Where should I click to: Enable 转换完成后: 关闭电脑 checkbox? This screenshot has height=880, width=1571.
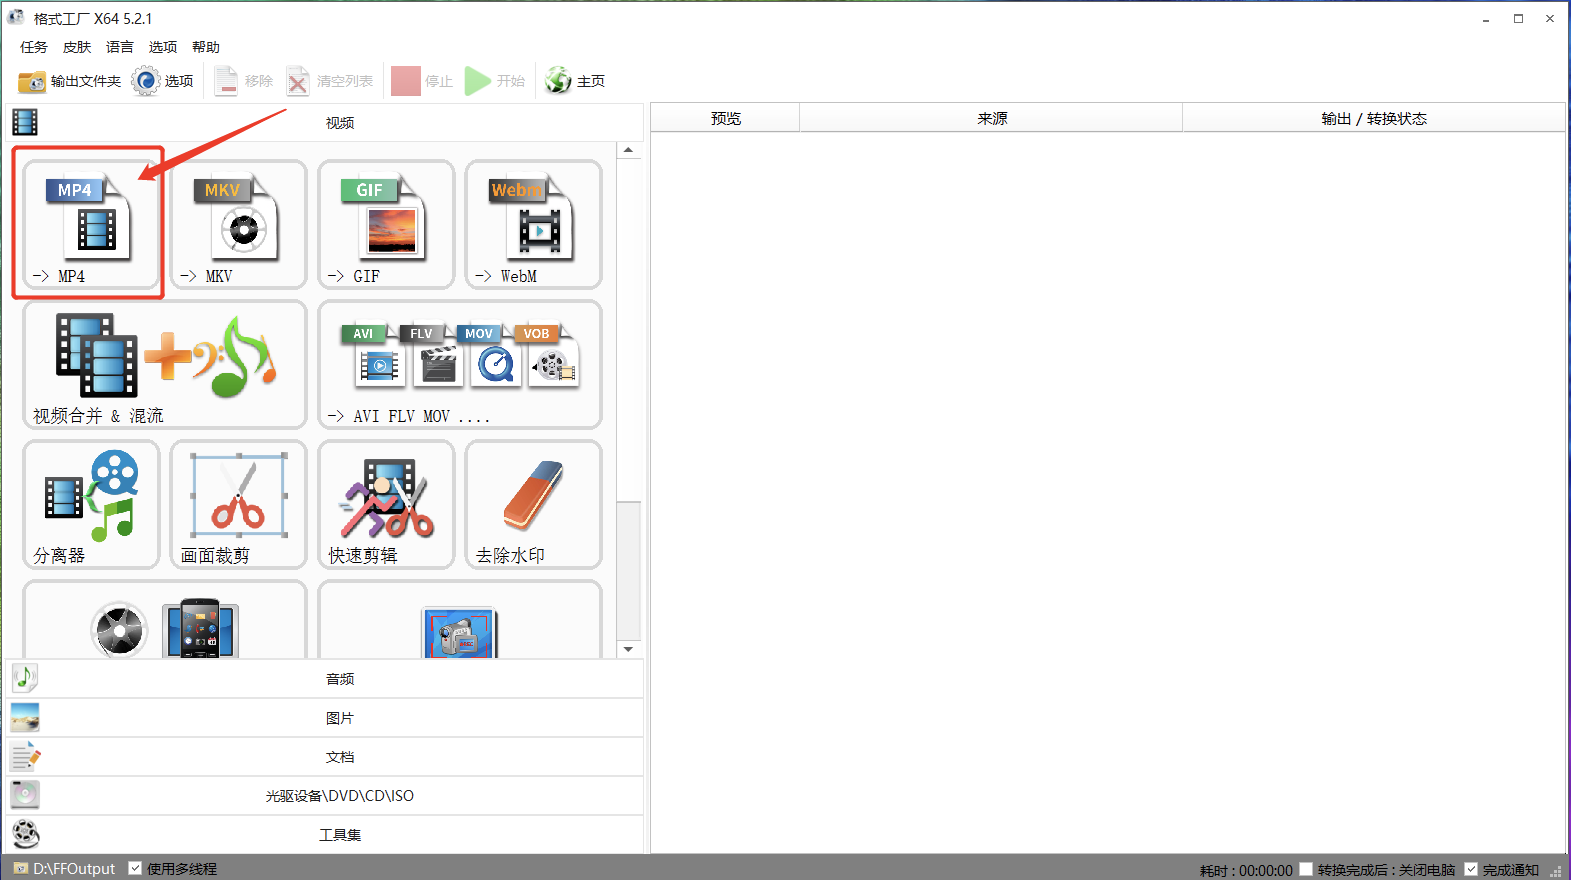click(x=1306, y=869)
